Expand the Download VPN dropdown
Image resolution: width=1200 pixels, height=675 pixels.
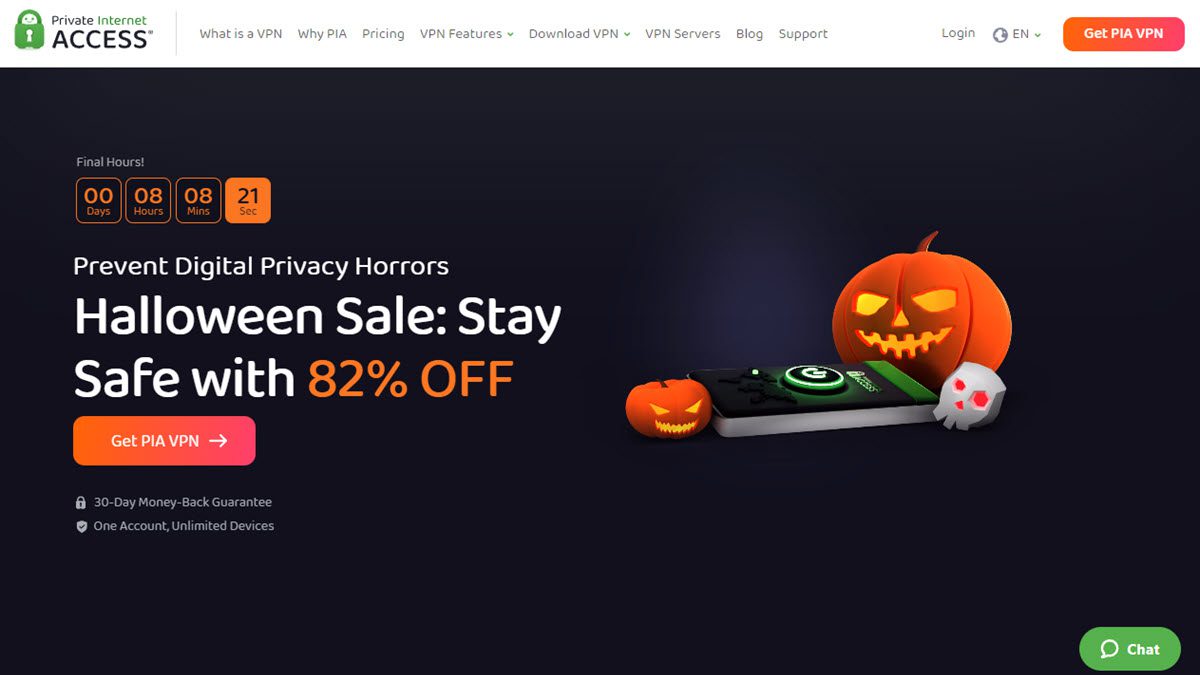[x=579, y=34]
